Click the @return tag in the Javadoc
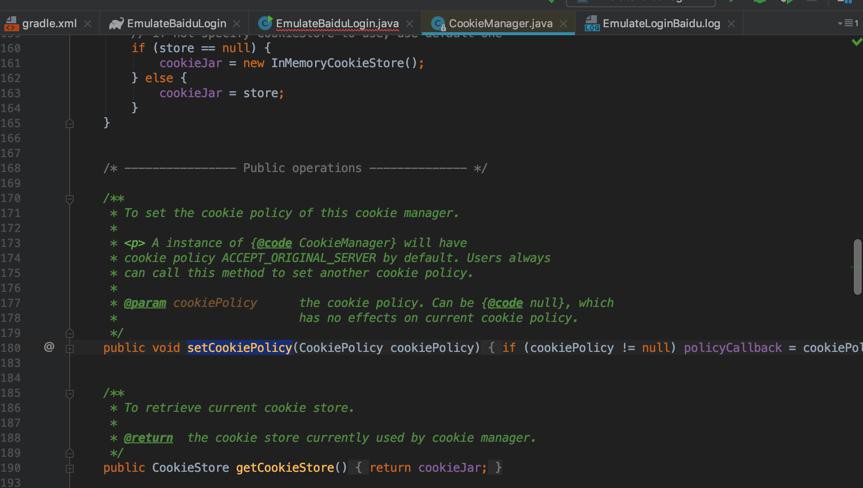863x488 pixels. pos(148,438)
